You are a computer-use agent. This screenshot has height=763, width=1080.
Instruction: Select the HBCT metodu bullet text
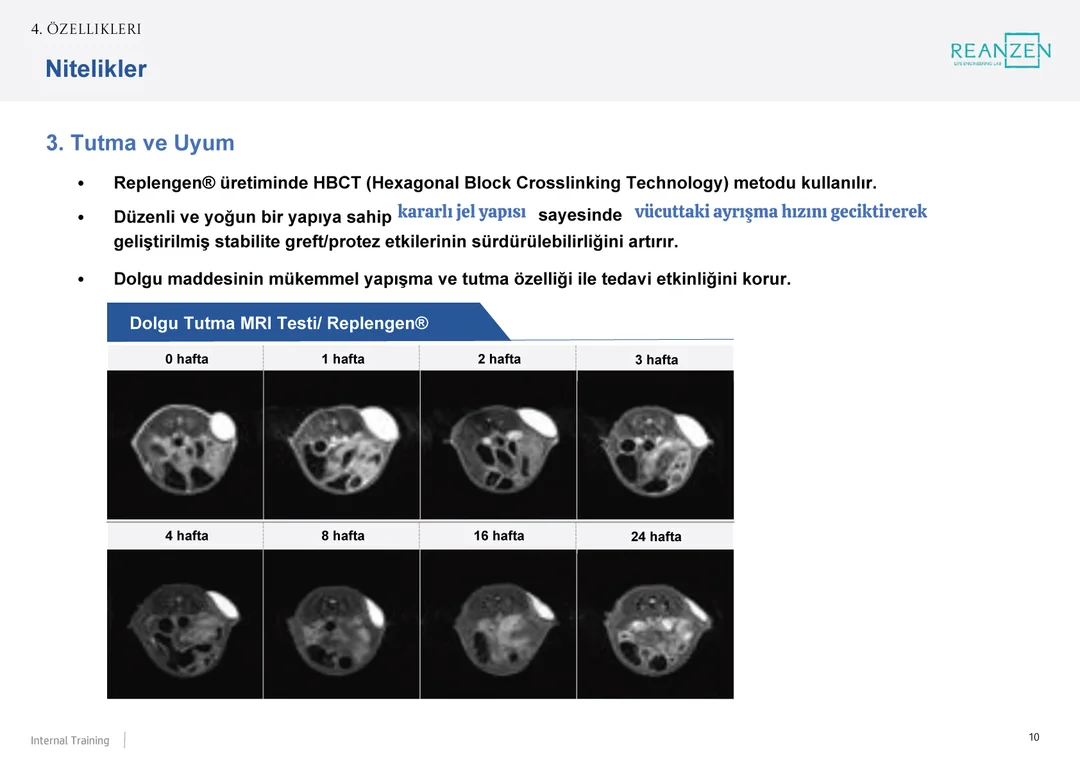(494, 183)
